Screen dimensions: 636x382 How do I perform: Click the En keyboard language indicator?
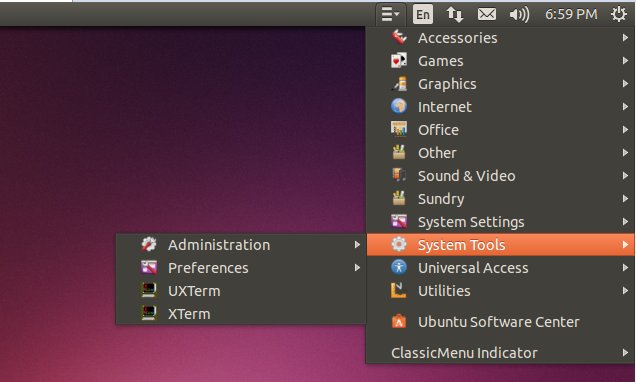coord(423,15)
